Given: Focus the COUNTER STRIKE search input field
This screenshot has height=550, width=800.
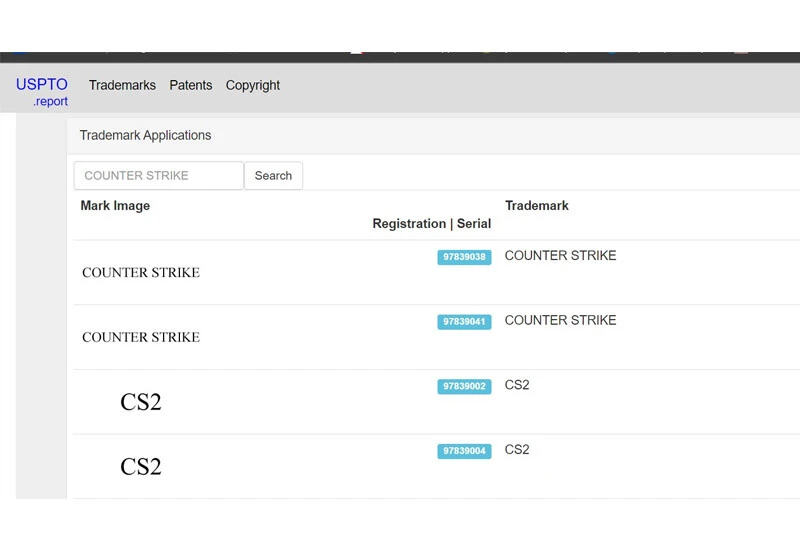Looking at the screenshot, I should point(159,176).
